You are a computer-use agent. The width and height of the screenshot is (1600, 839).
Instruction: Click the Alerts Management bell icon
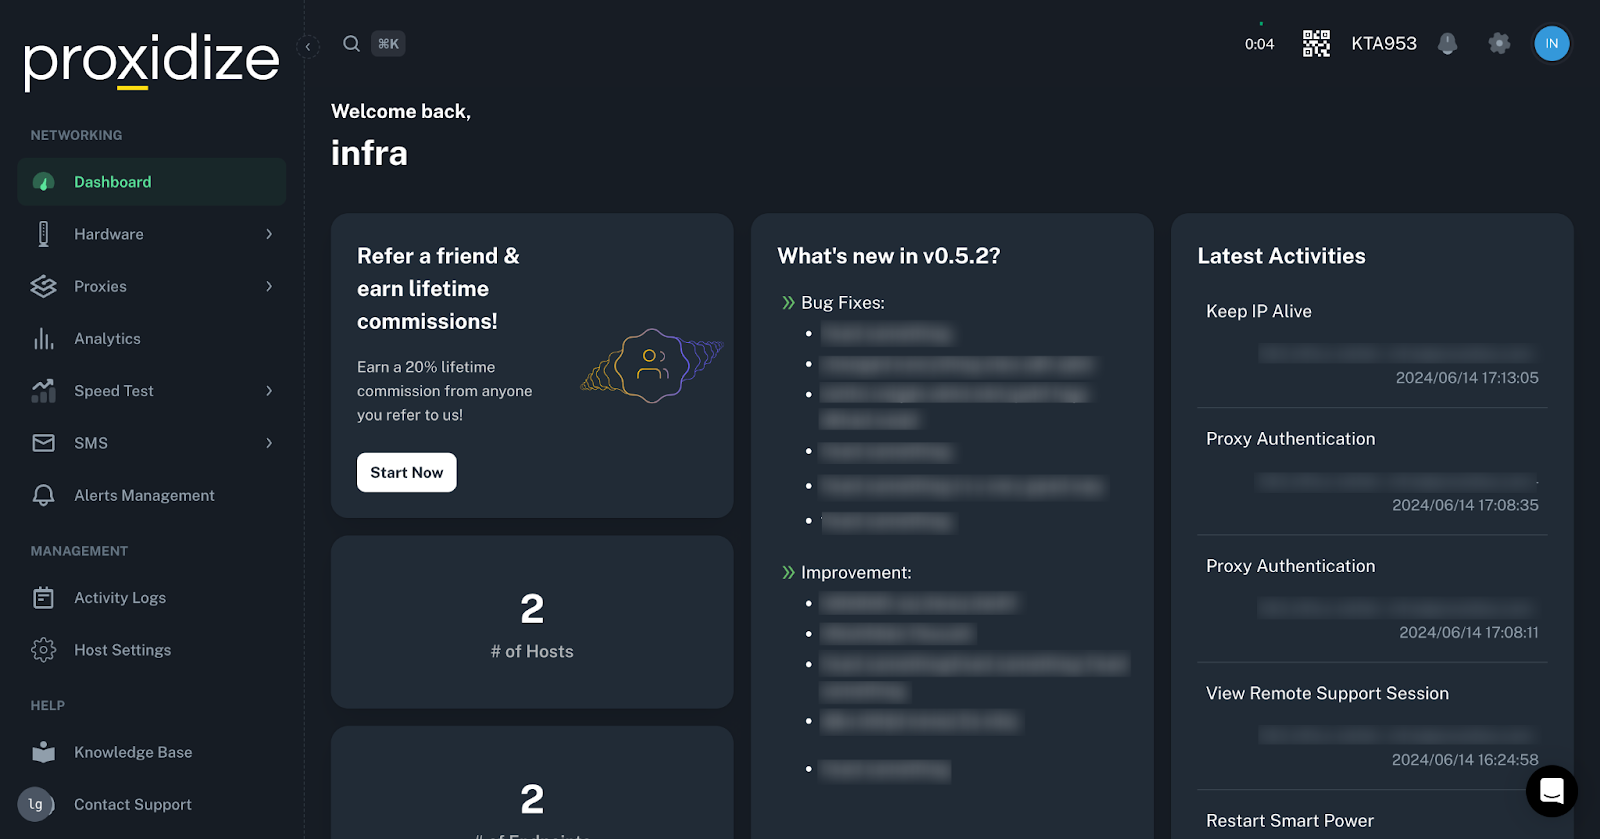click(x=43, y=495)
